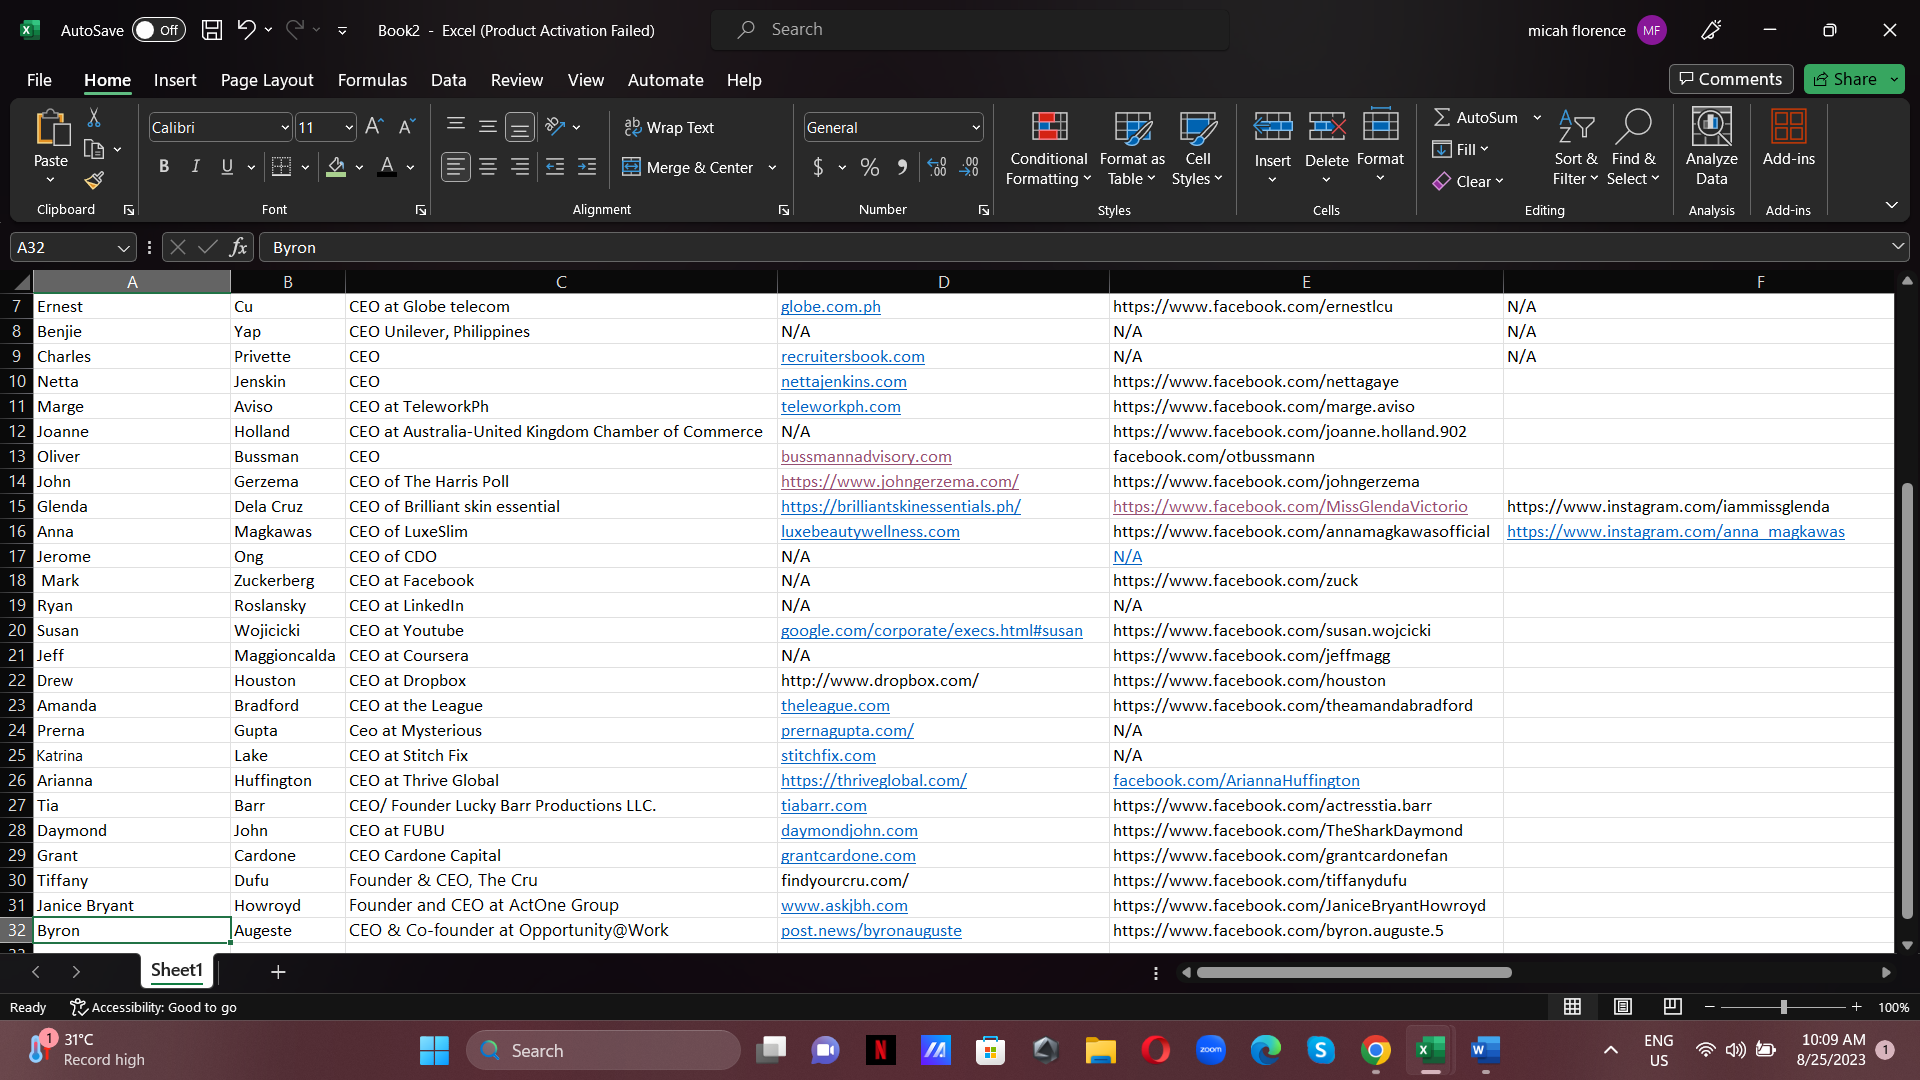Image resolution: width=1920 pixels, height=1080 pixels.
Task: Click the Share button
Action: point(1845,79)
